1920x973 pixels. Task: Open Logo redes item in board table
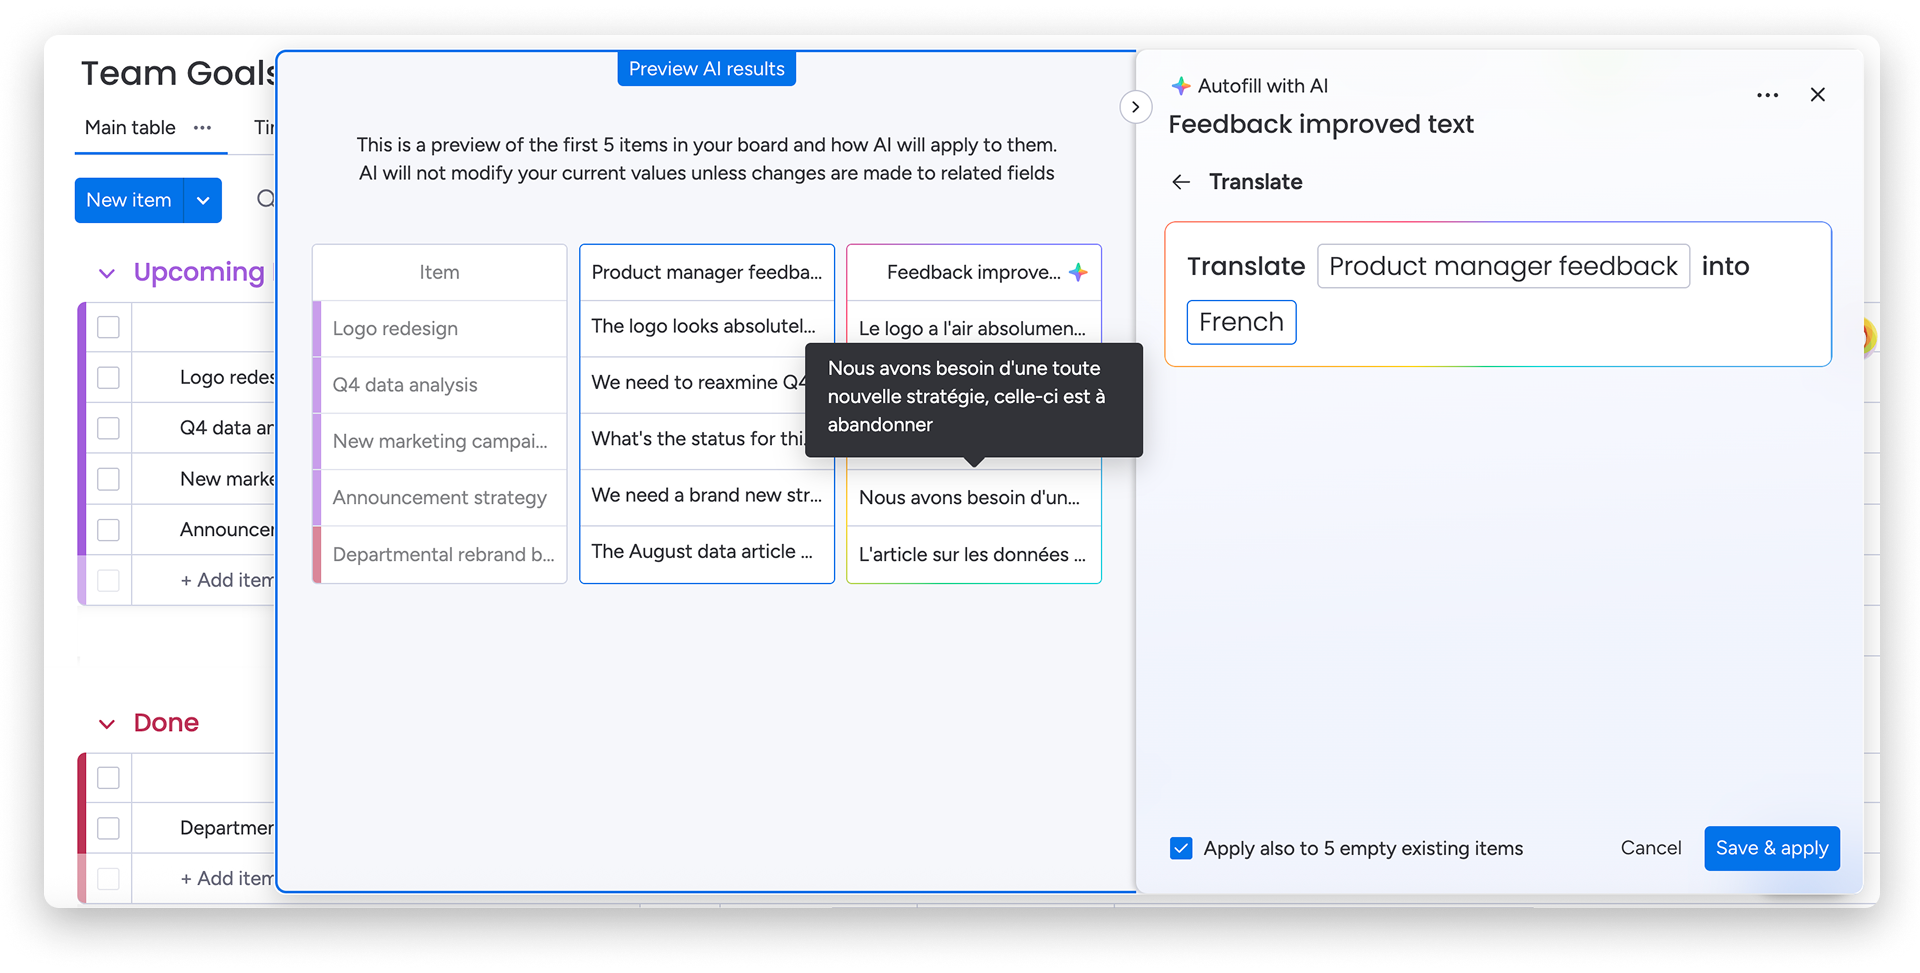[x=226, y=377]
